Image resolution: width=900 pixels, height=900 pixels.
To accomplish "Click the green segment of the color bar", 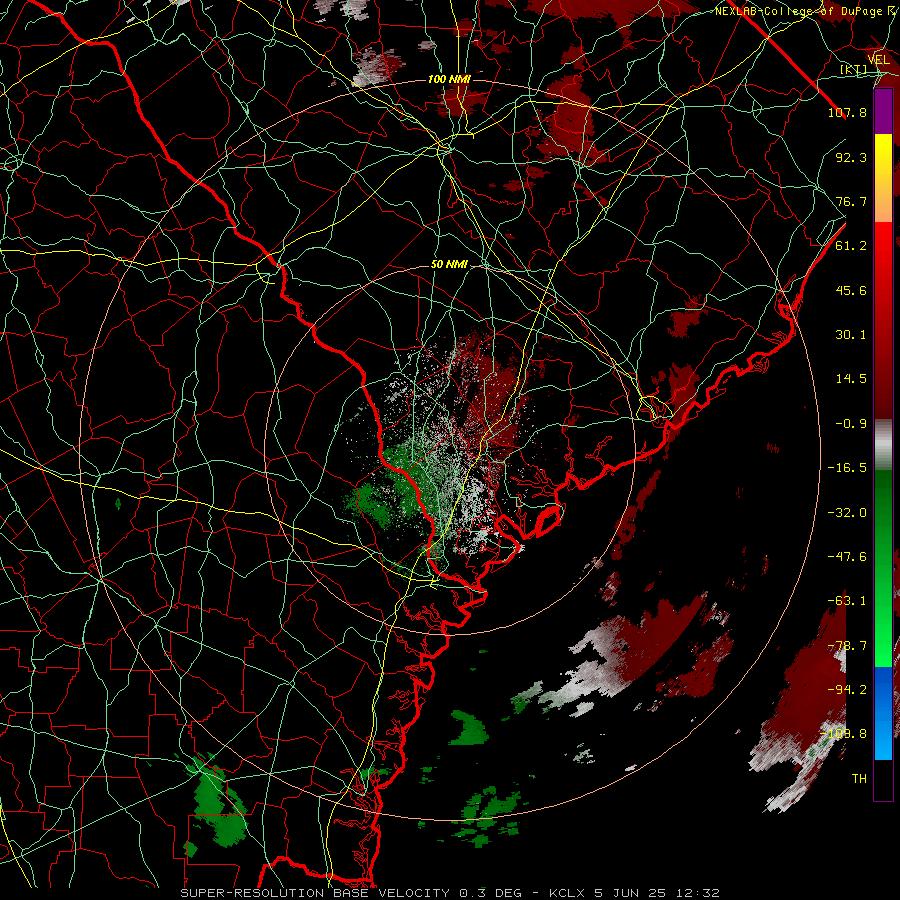I will [883, 568].
